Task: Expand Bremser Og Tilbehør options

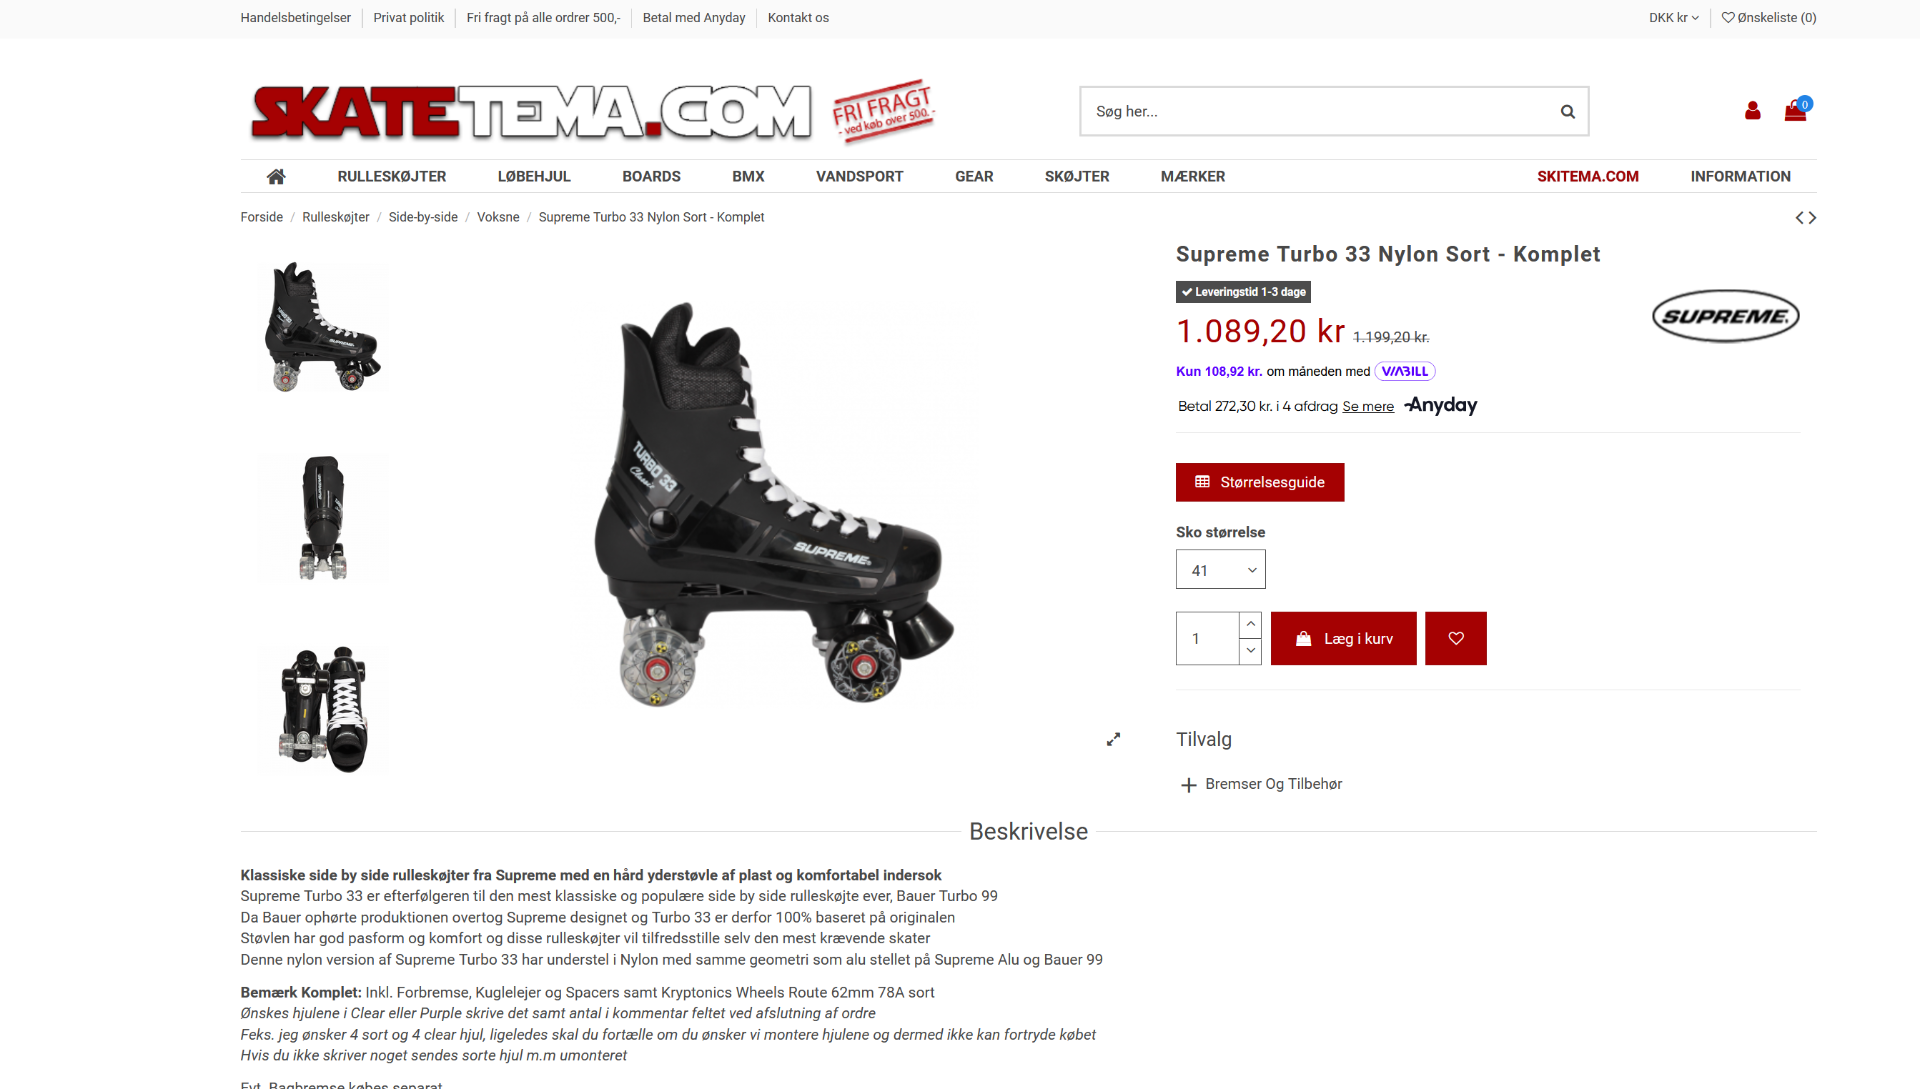Action: click(x=1260, y=784)
